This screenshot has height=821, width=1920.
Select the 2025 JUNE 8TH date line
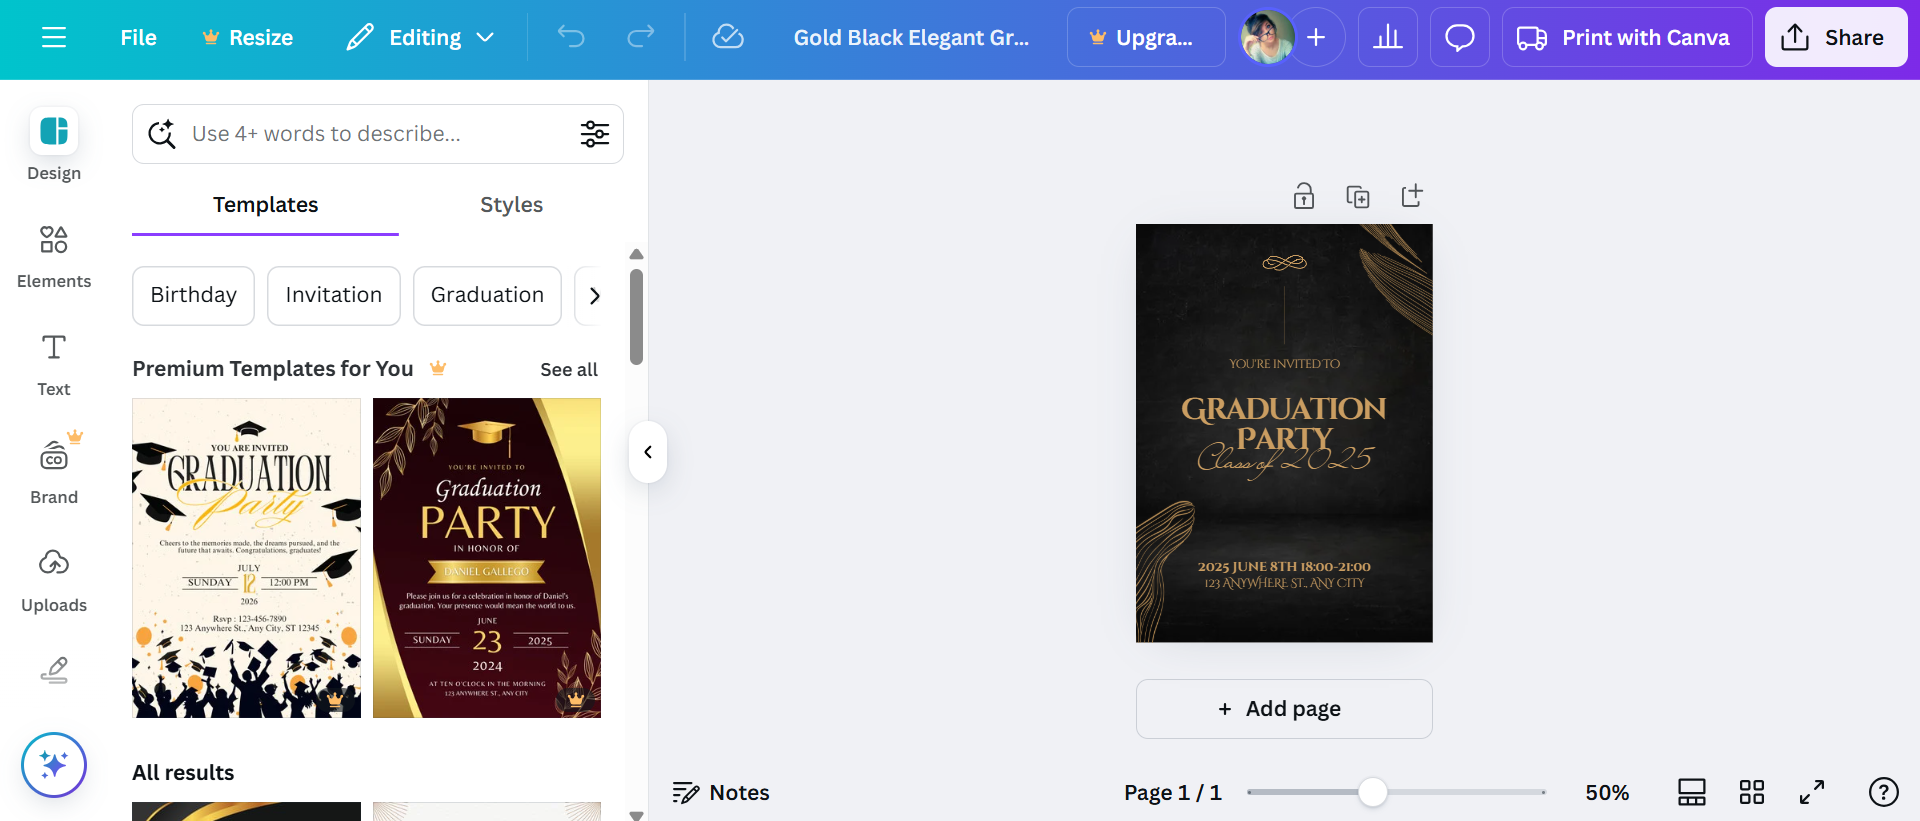tap(1284, 567)
